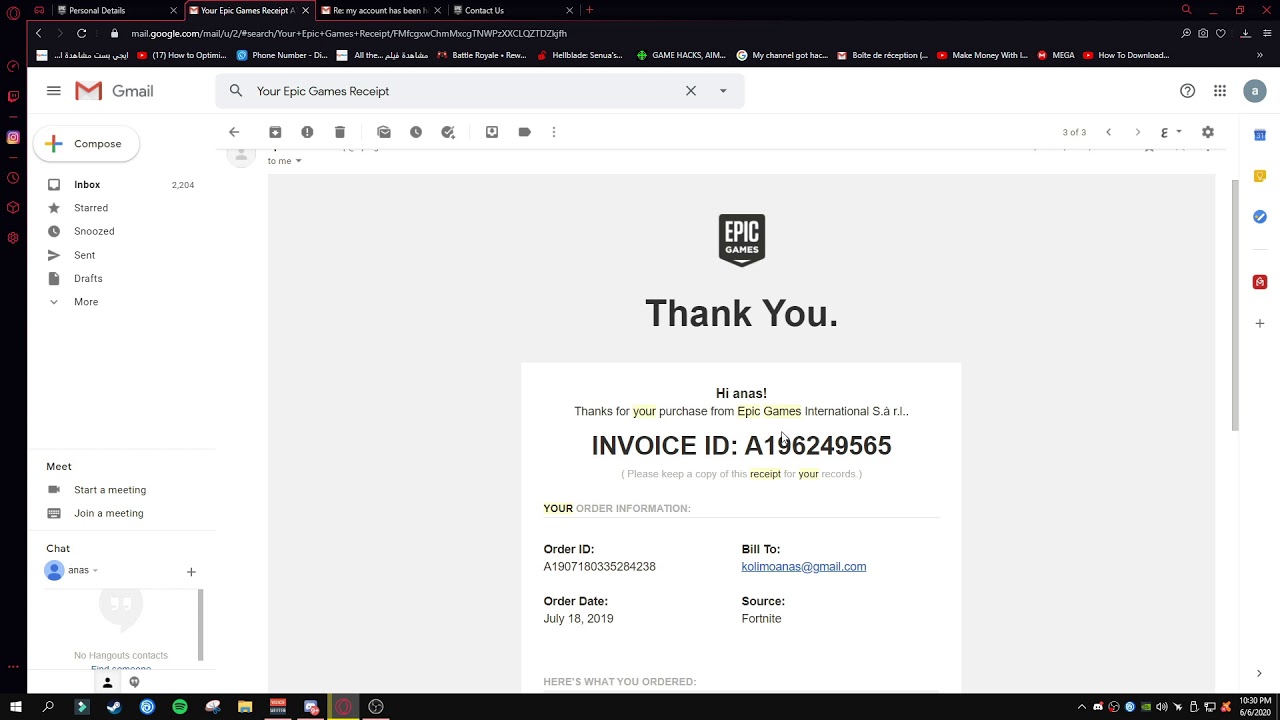
Task: Open the anas chat status dropdown
Action: [95, 570]
